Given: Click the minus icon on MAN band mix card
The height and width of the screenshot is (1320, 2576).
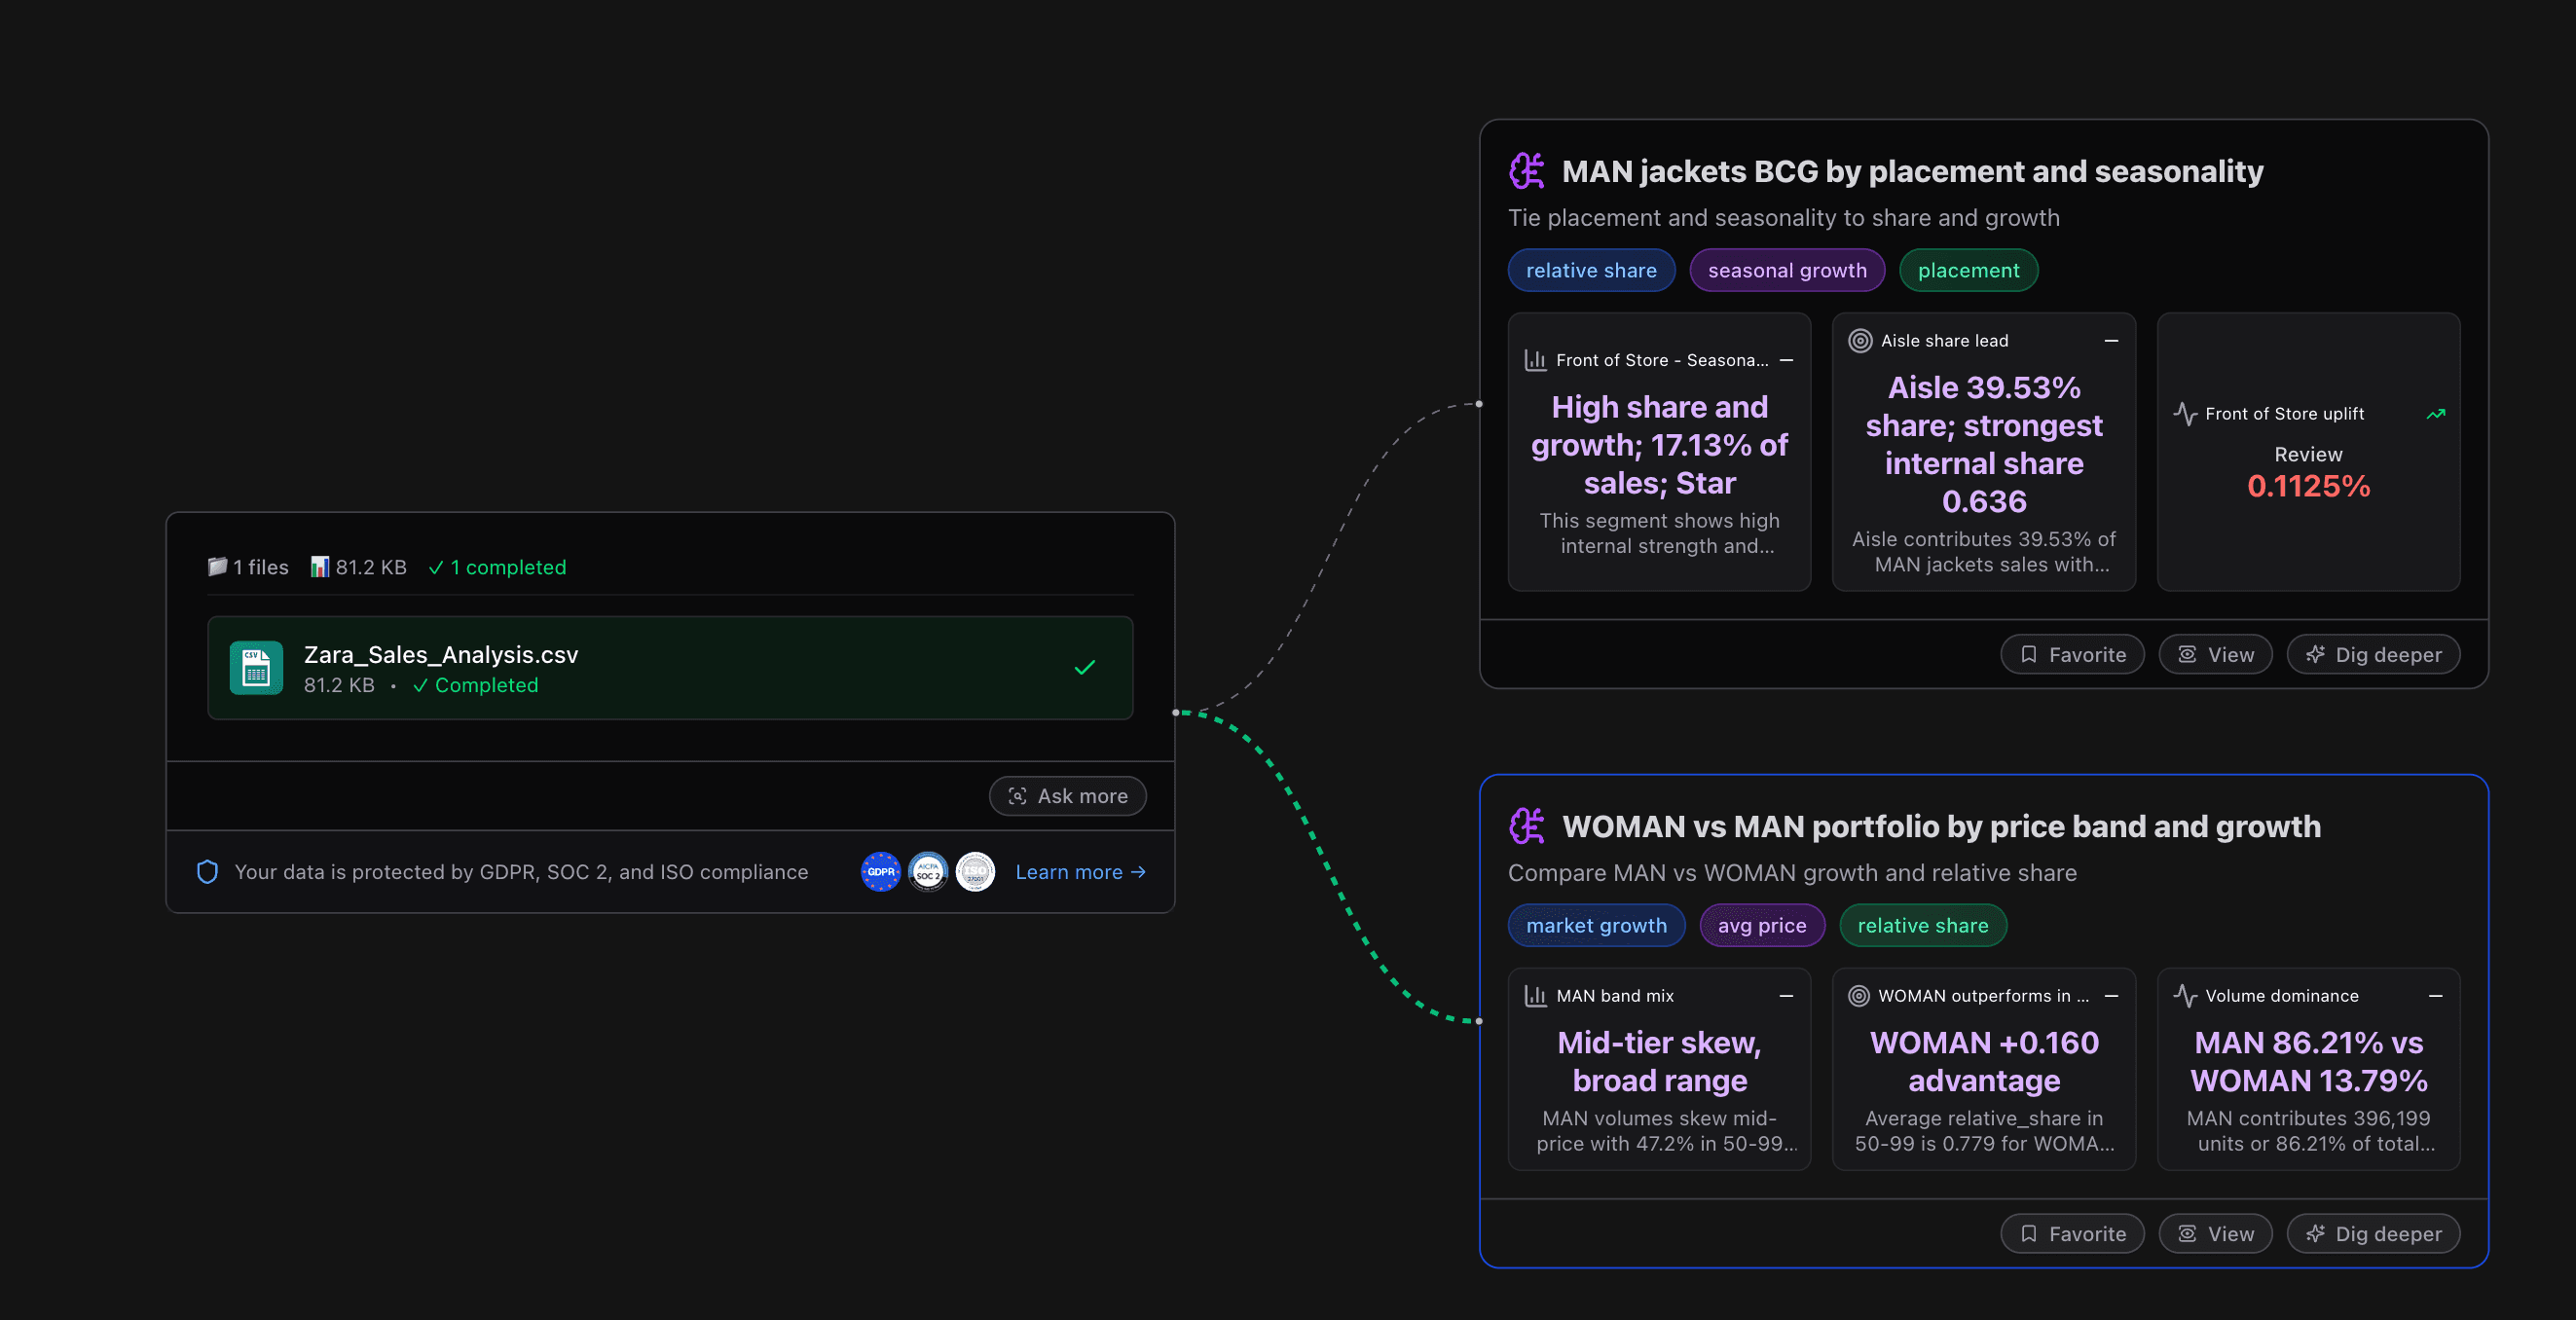Looking at the screenshot, I should point(1786,996).
